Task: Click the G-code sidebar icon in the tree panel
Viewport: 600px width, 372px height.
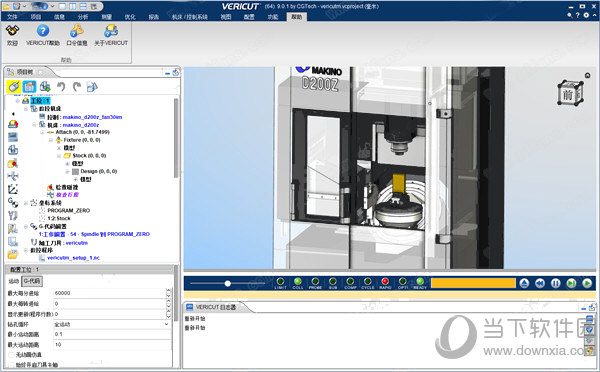Action: [x=13, y=202]
